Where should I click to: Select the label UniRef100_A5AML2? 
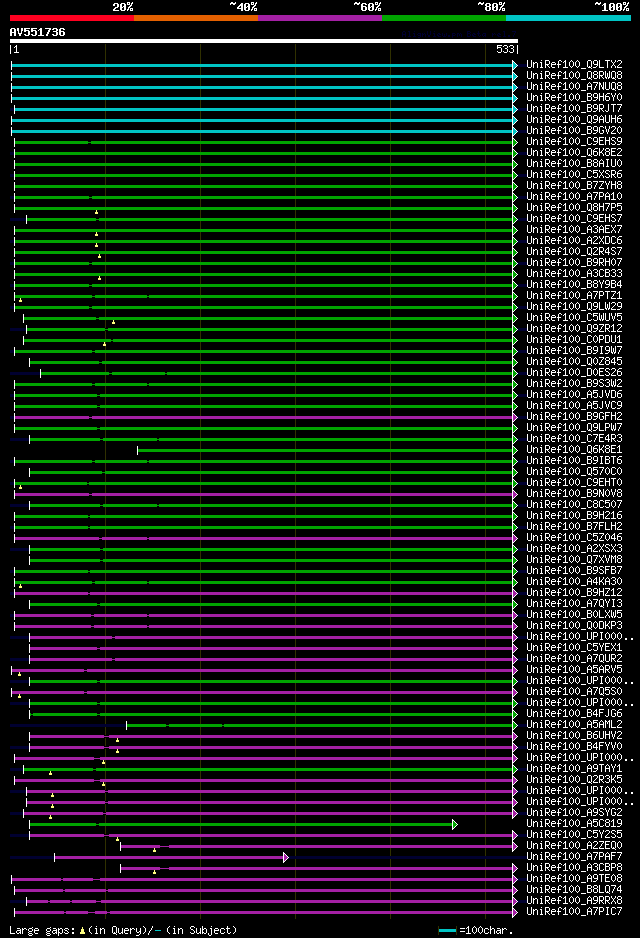point(574,724)
